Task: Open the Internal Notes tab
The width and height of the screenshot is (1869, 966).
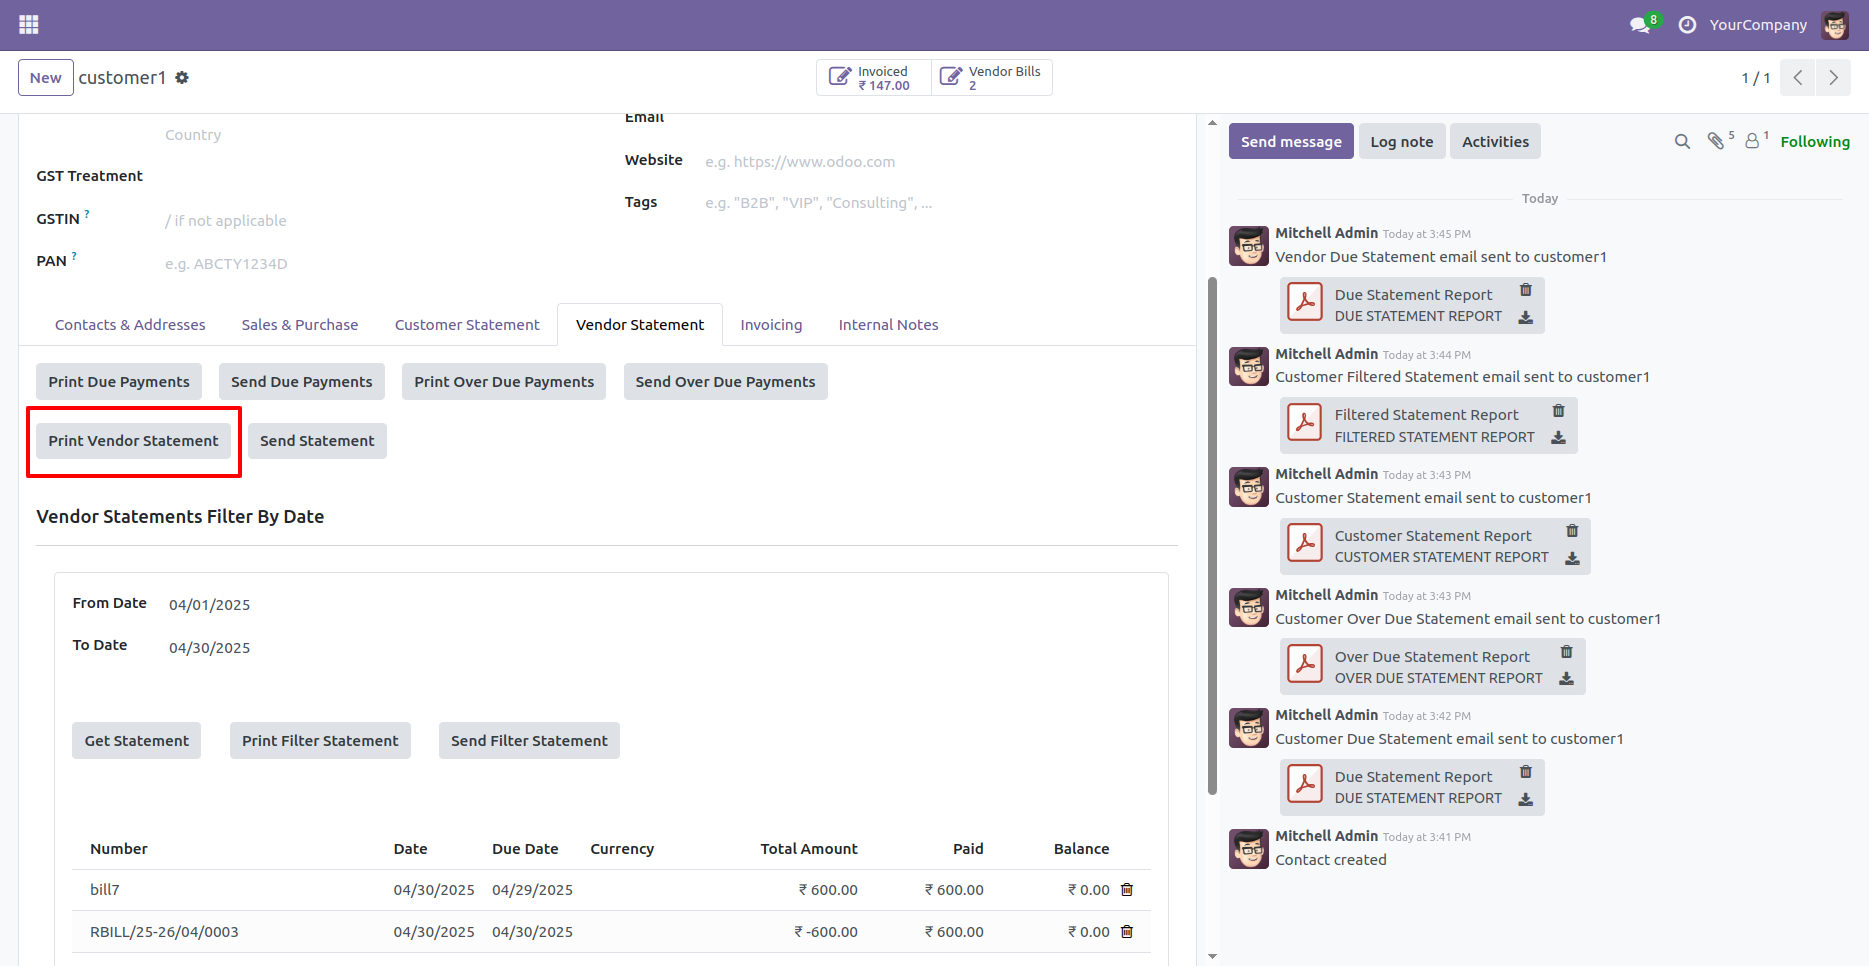Action: coord(888,324)
